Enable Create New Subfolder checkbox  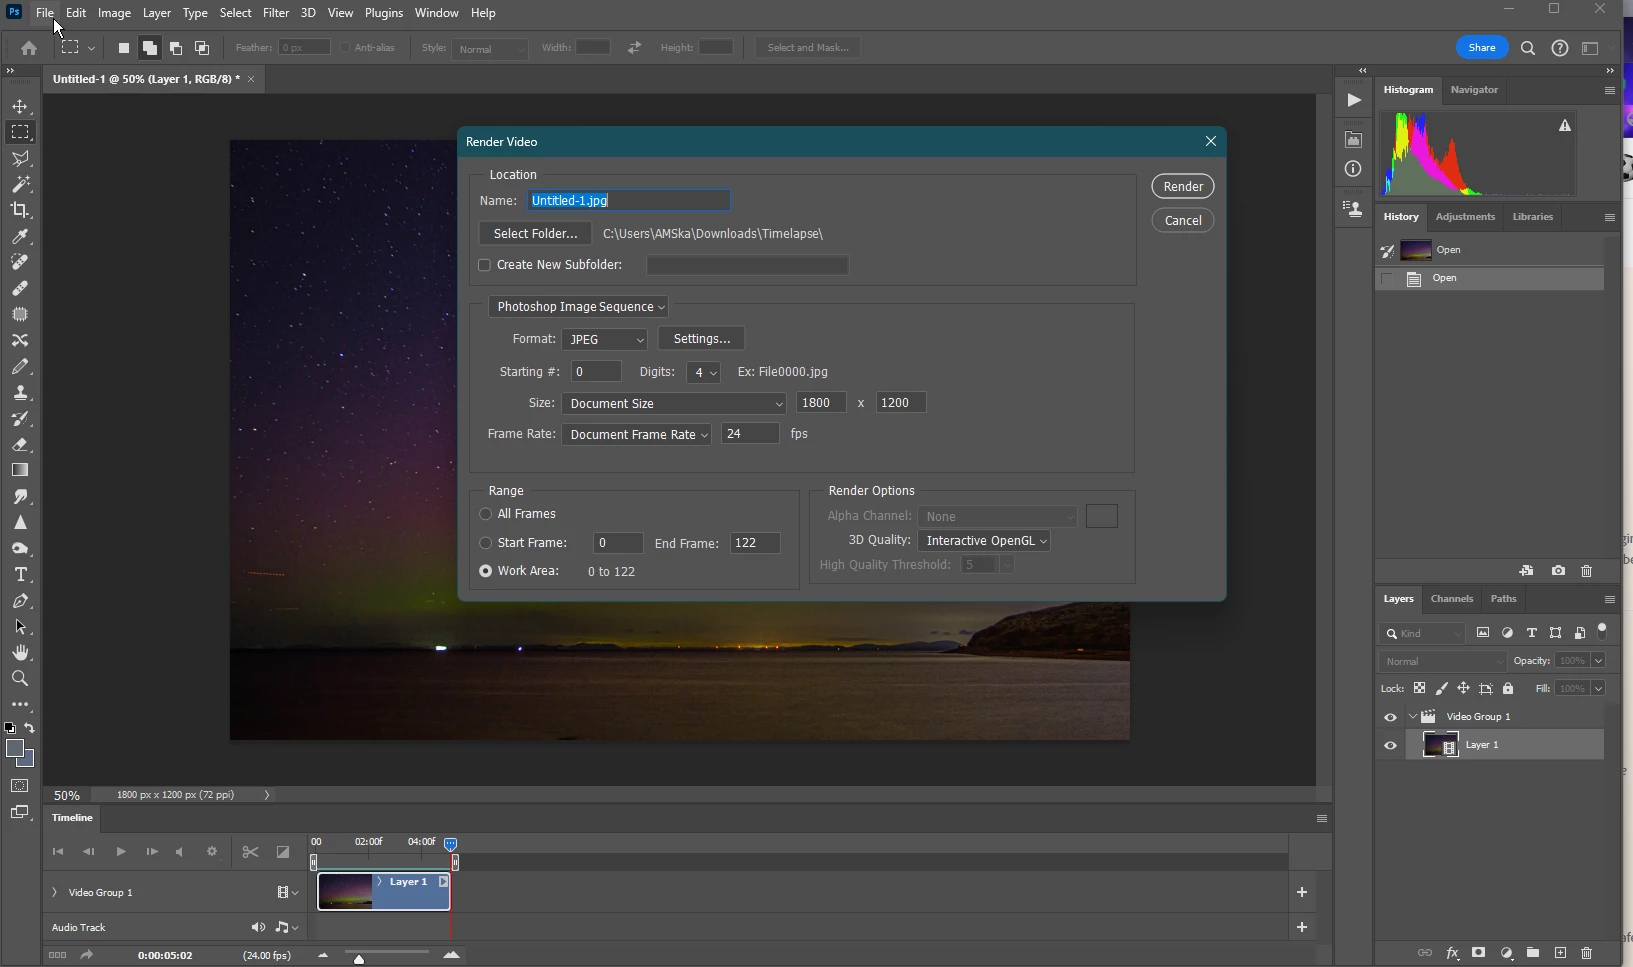(x=485, y=265)
